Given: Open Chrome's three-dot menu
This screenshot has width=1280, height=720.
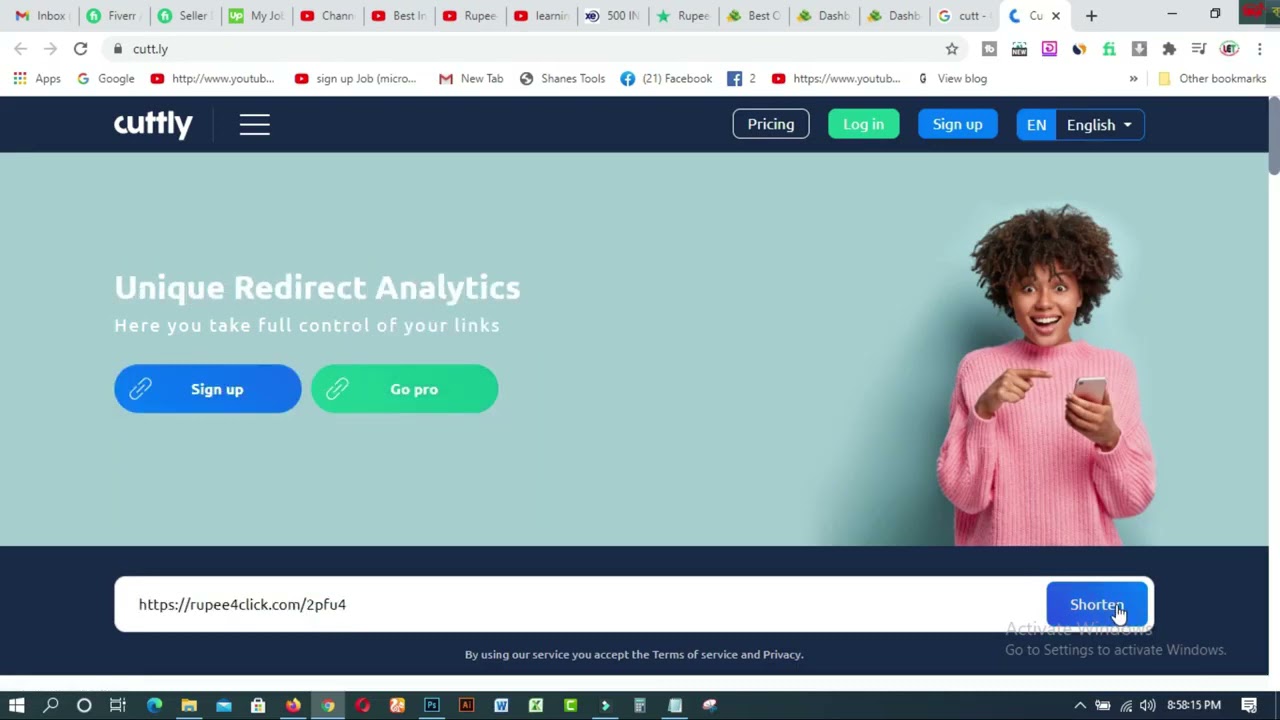Looking at the screenshot, I should coord(1259,48).
